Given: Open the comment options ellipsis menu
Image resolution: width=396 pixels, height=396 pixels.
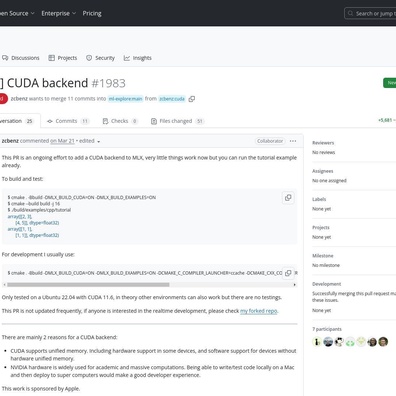Looking at the screenshot, I should click(293, 141).
